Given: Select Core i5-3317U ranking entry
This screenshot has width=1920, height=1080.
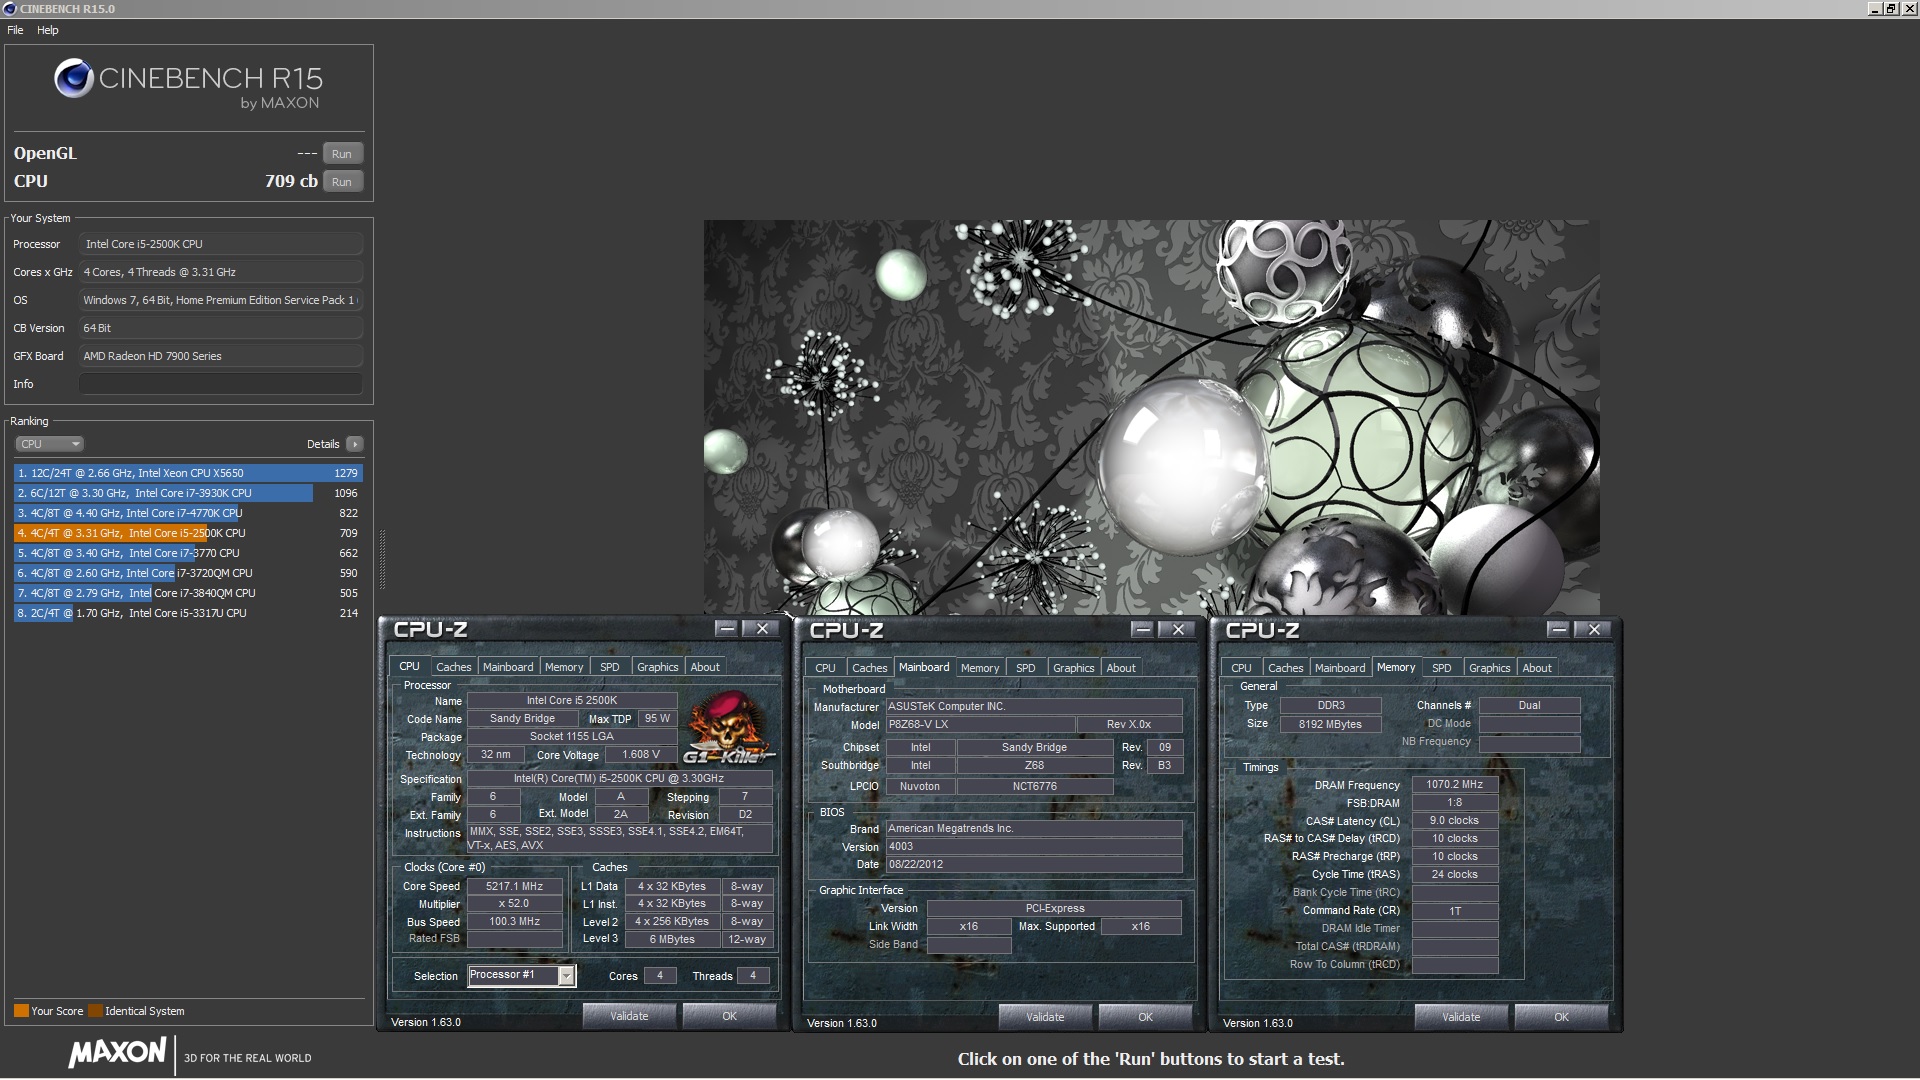Looking at the screenshot, I should [x=188, y=613].
